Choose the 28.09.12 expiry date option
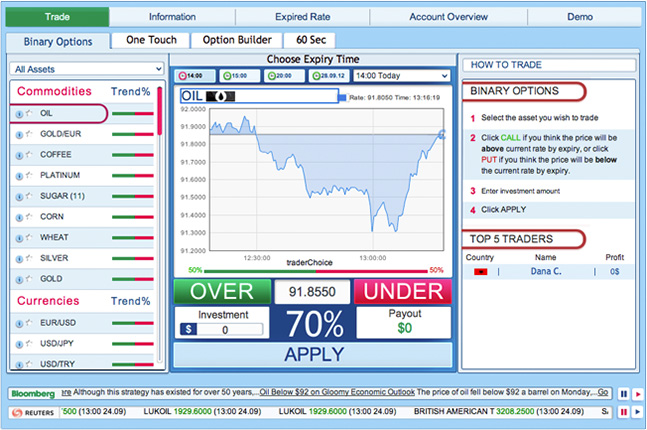 [327, 75]
